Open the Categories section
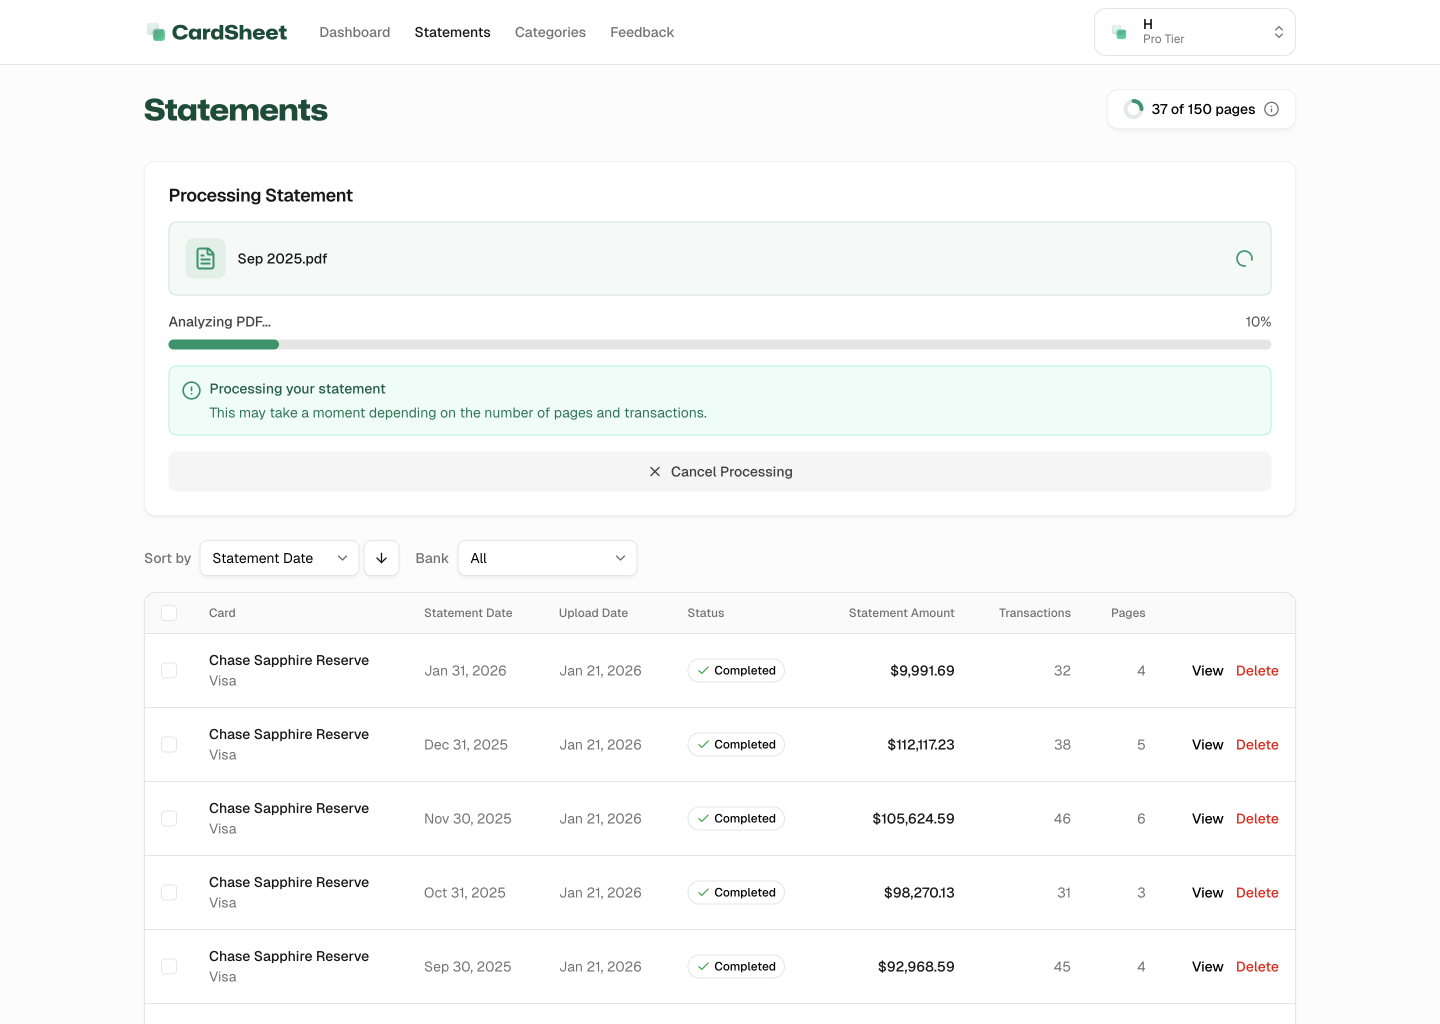Screen dimensions: 1440x1024 [x=550, y=32]
